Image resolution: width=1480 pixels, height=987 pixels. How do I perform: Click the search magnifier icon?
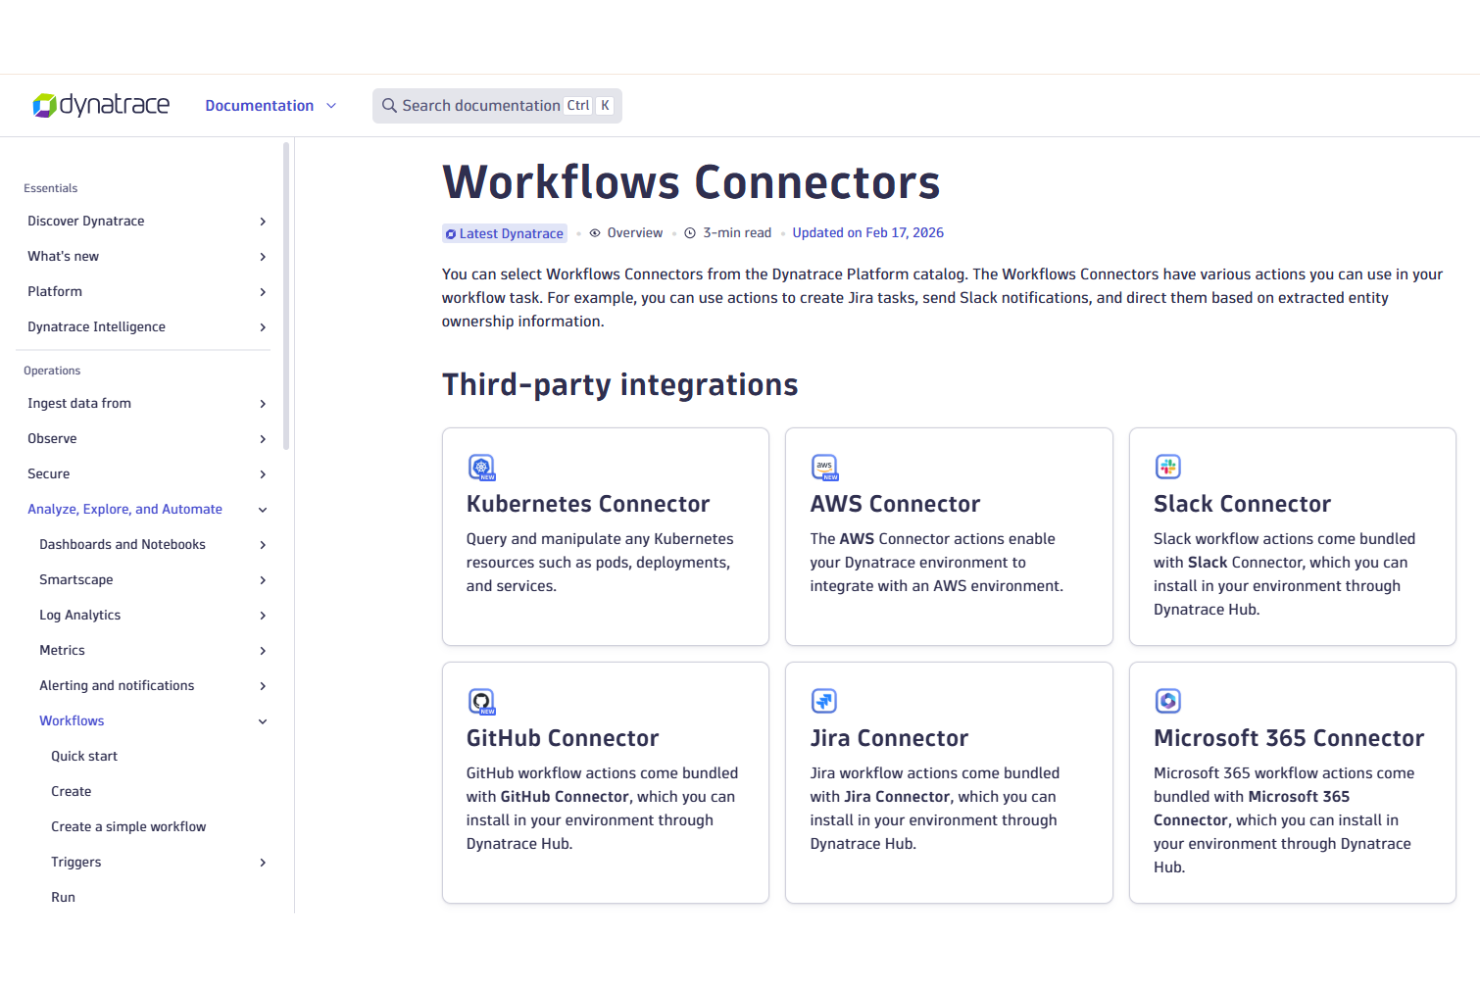click(x=389, y=105)
